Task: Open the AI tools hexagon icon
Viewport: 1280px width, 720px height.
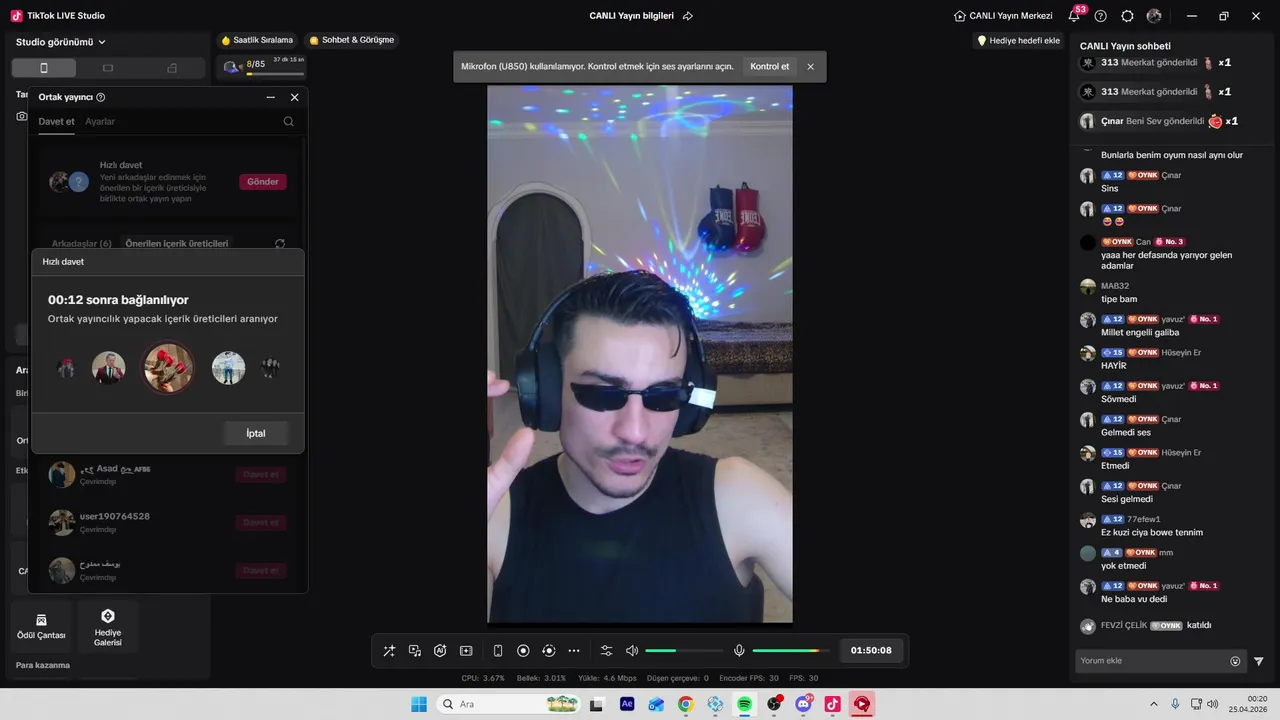Action: click(x=440, y=651)
